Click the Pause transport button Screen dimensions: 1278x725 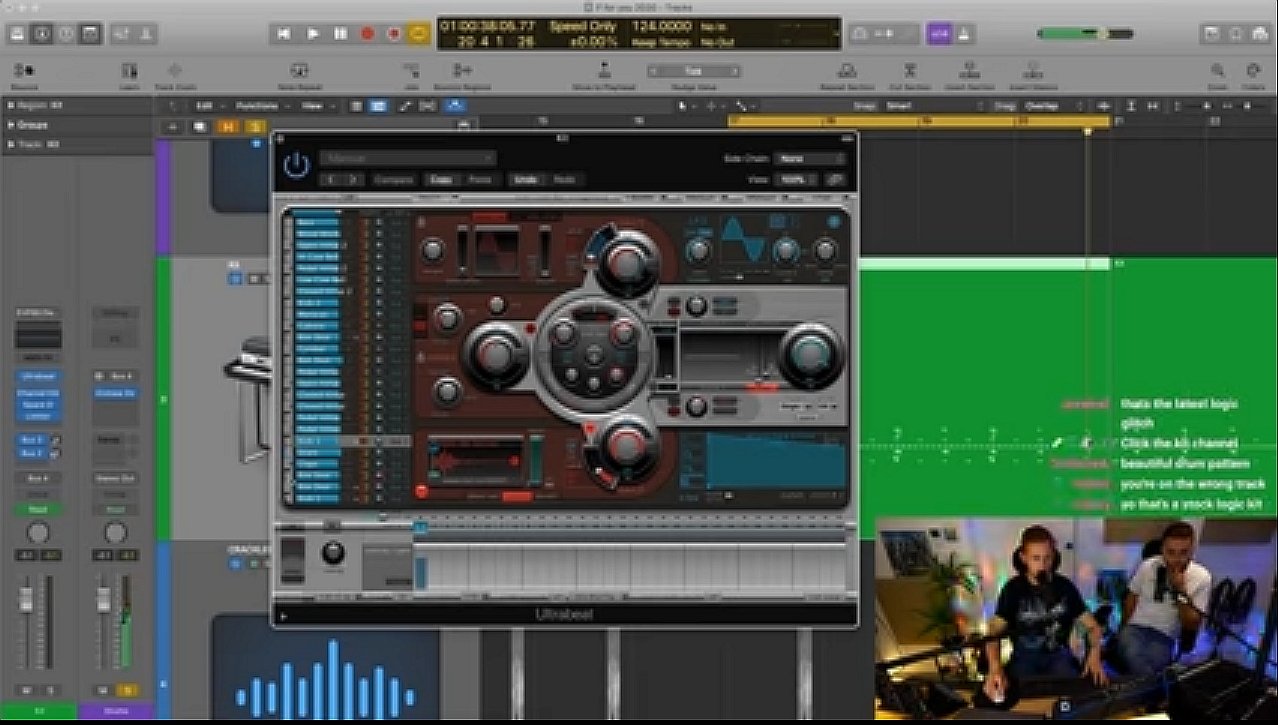coord(340,33)
